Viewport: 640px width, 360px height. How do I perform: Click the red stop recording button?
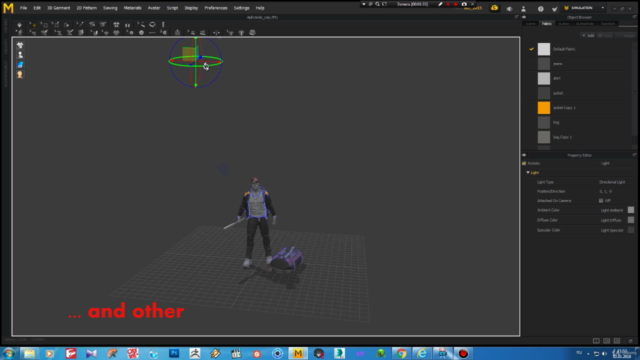456,4
